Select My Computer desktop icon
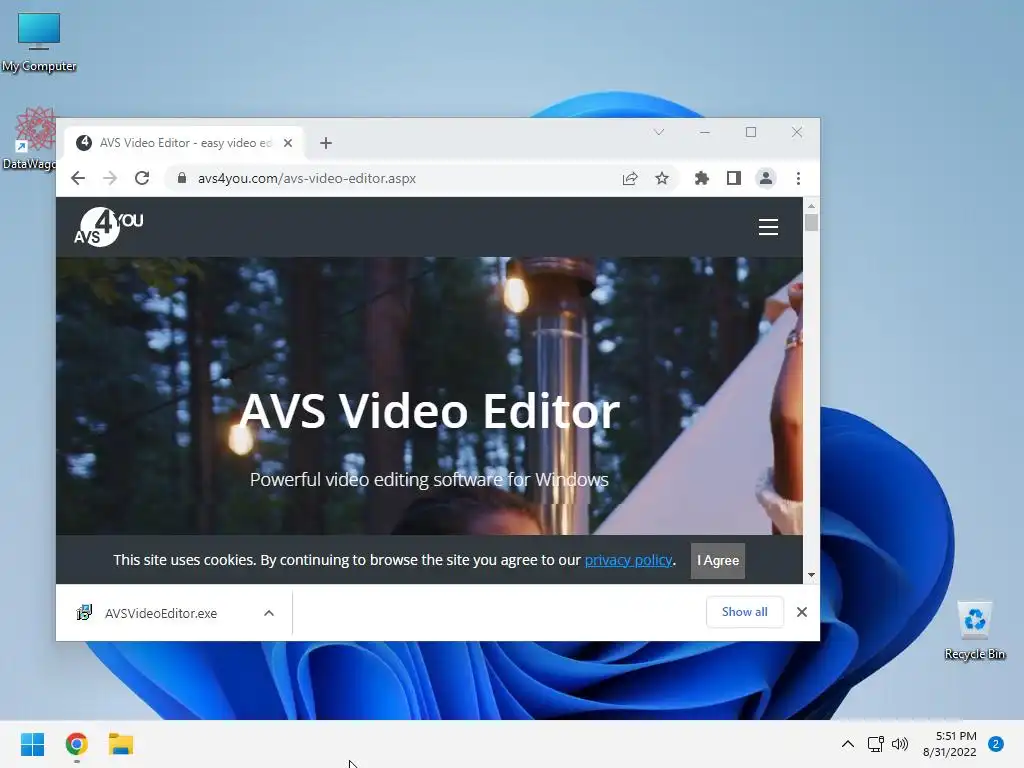1024x768 pixels. 39,42
